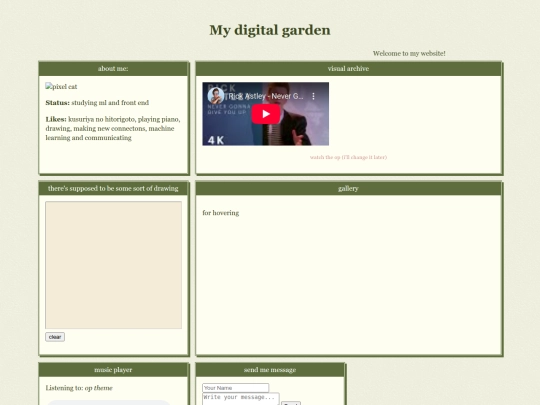Click inside the beige drawing canvas
The width and height of the screenshot is (540, 405).
113,265
